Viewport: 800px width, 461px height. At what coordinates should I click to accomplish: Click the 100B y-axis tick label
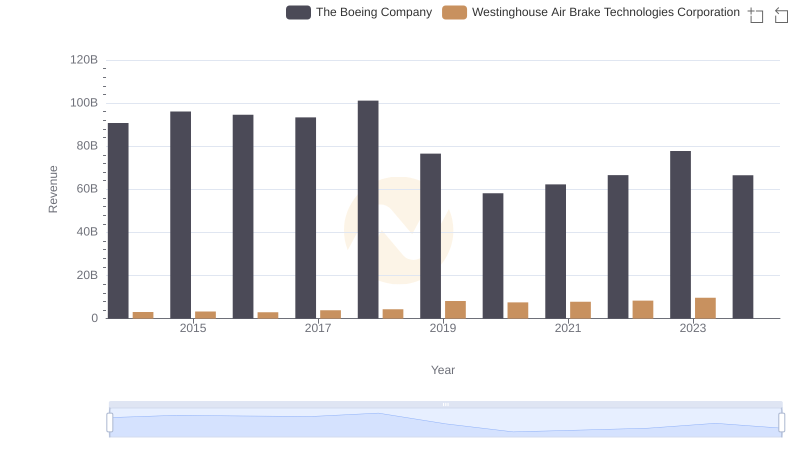click(83, 103)
